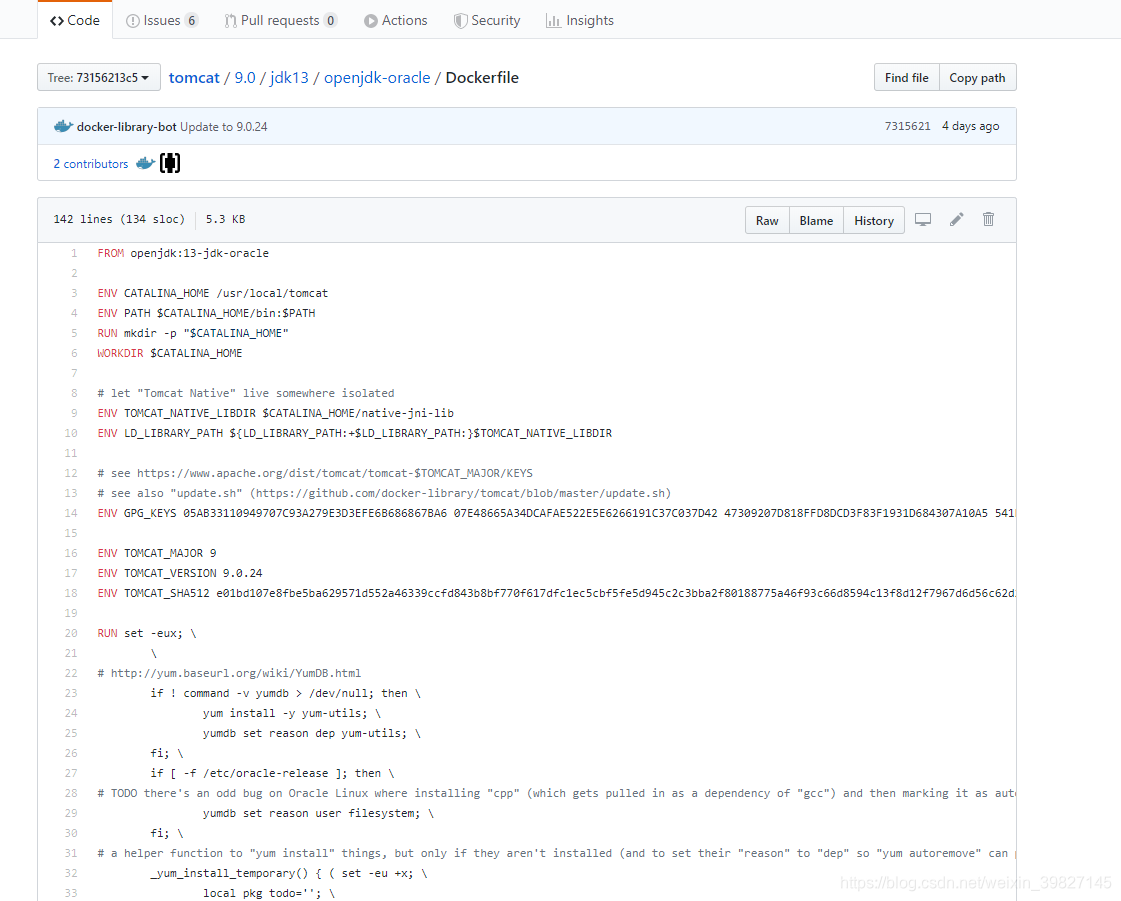Click the ENV TOMCAT_SHA512 line
Viewport: 1121px width, 901px height.
tap(556, 594)
